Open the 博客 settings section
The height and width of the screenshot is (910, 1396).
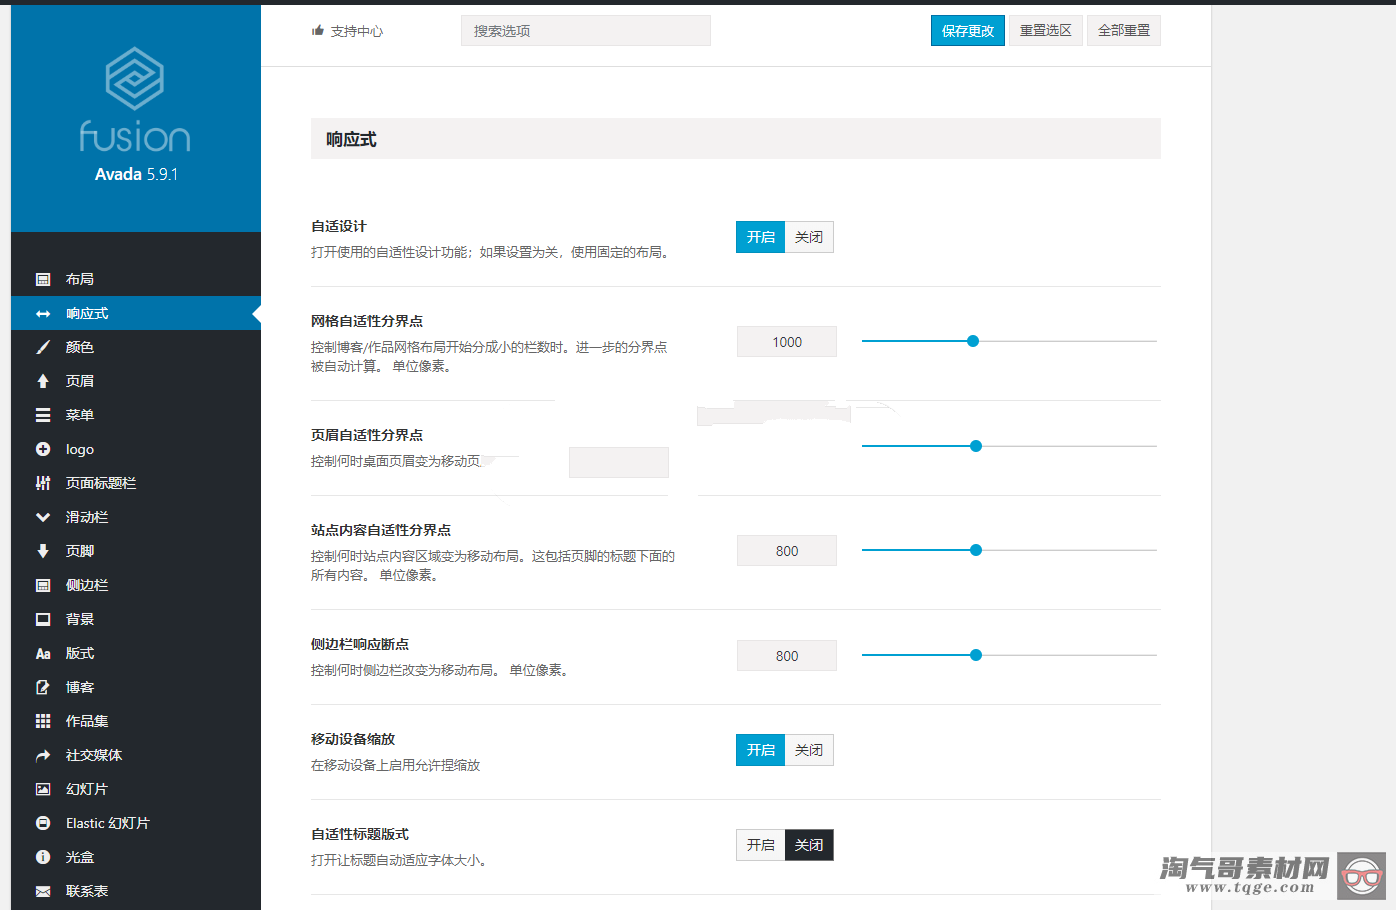tap(136, 687)
